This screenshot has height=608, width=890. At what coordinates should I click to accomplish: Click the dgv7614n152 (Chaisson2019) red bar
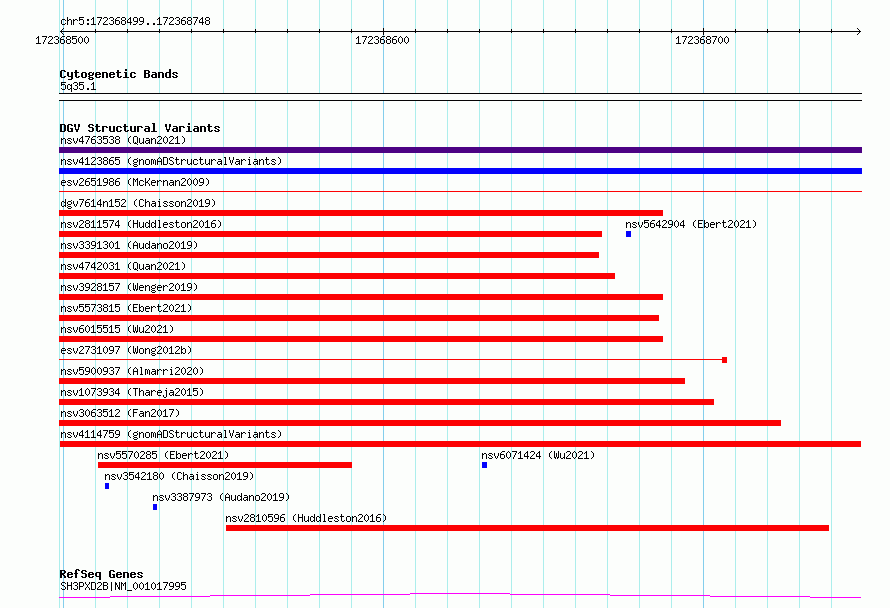pyautogui.click(x=361, y=213)
